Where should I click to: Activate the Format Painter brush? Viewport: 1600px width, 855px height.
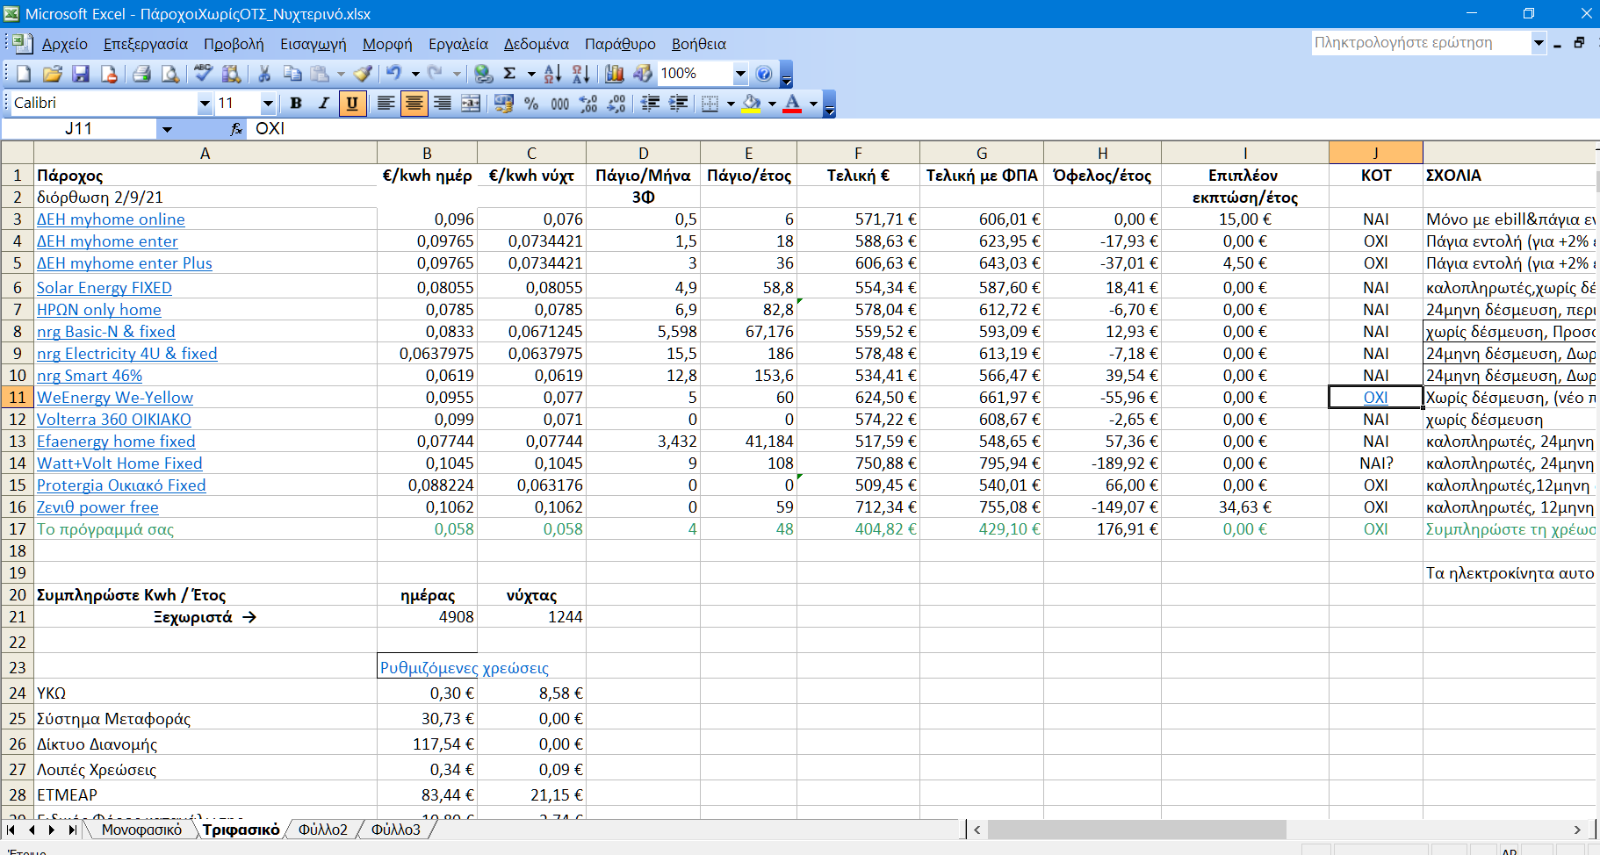363,74
